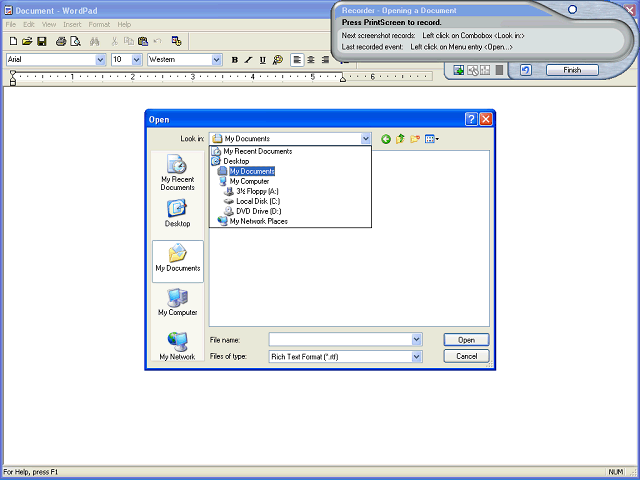Click Desktop shortcut in places bar
Viewport: 640px width, 480px height.
tap(178, 213)
